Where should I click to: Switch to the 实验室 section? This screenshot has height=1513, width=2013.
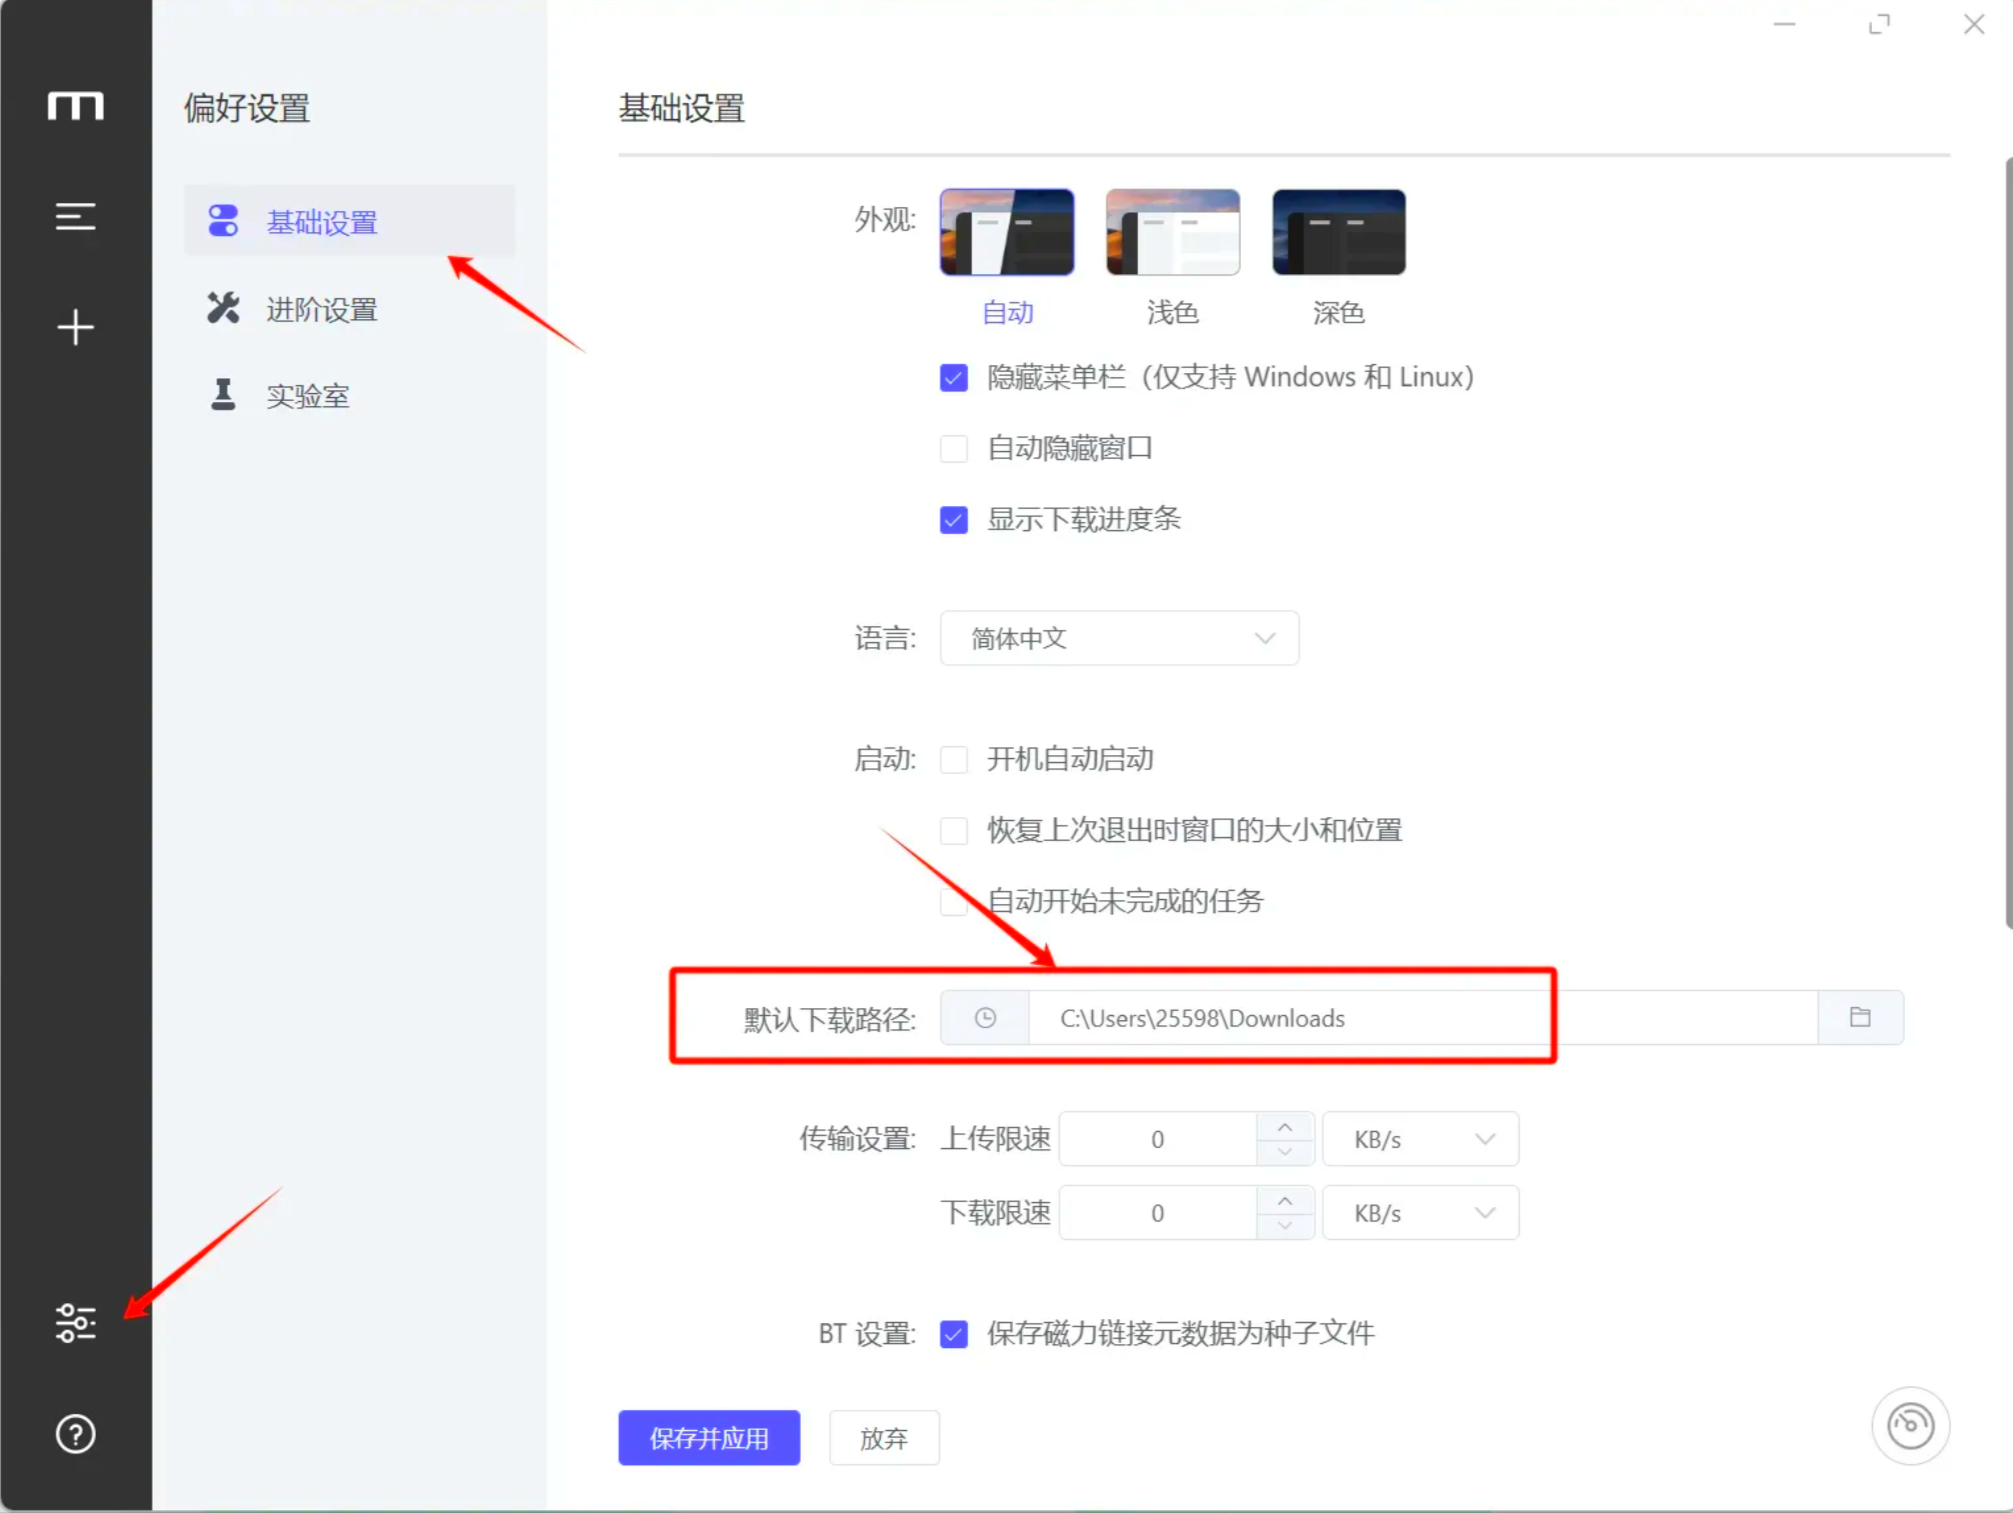[307, 396]
